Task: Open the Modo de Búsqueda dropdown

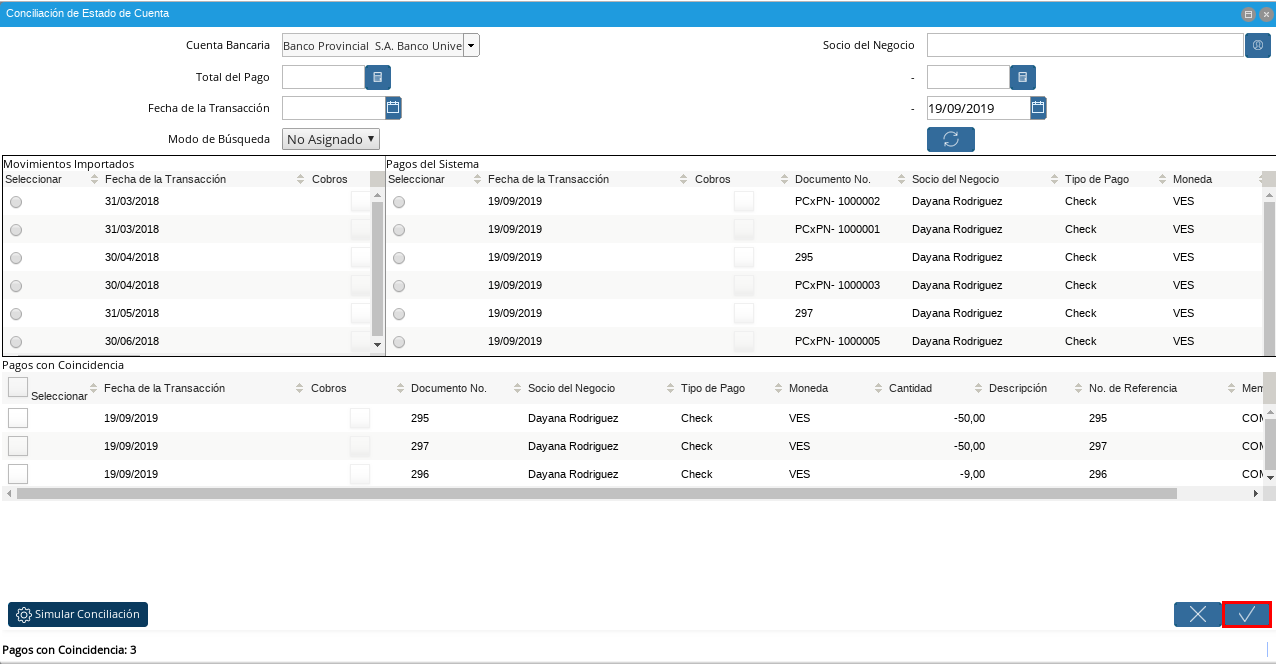Action: tap(331, 139)
